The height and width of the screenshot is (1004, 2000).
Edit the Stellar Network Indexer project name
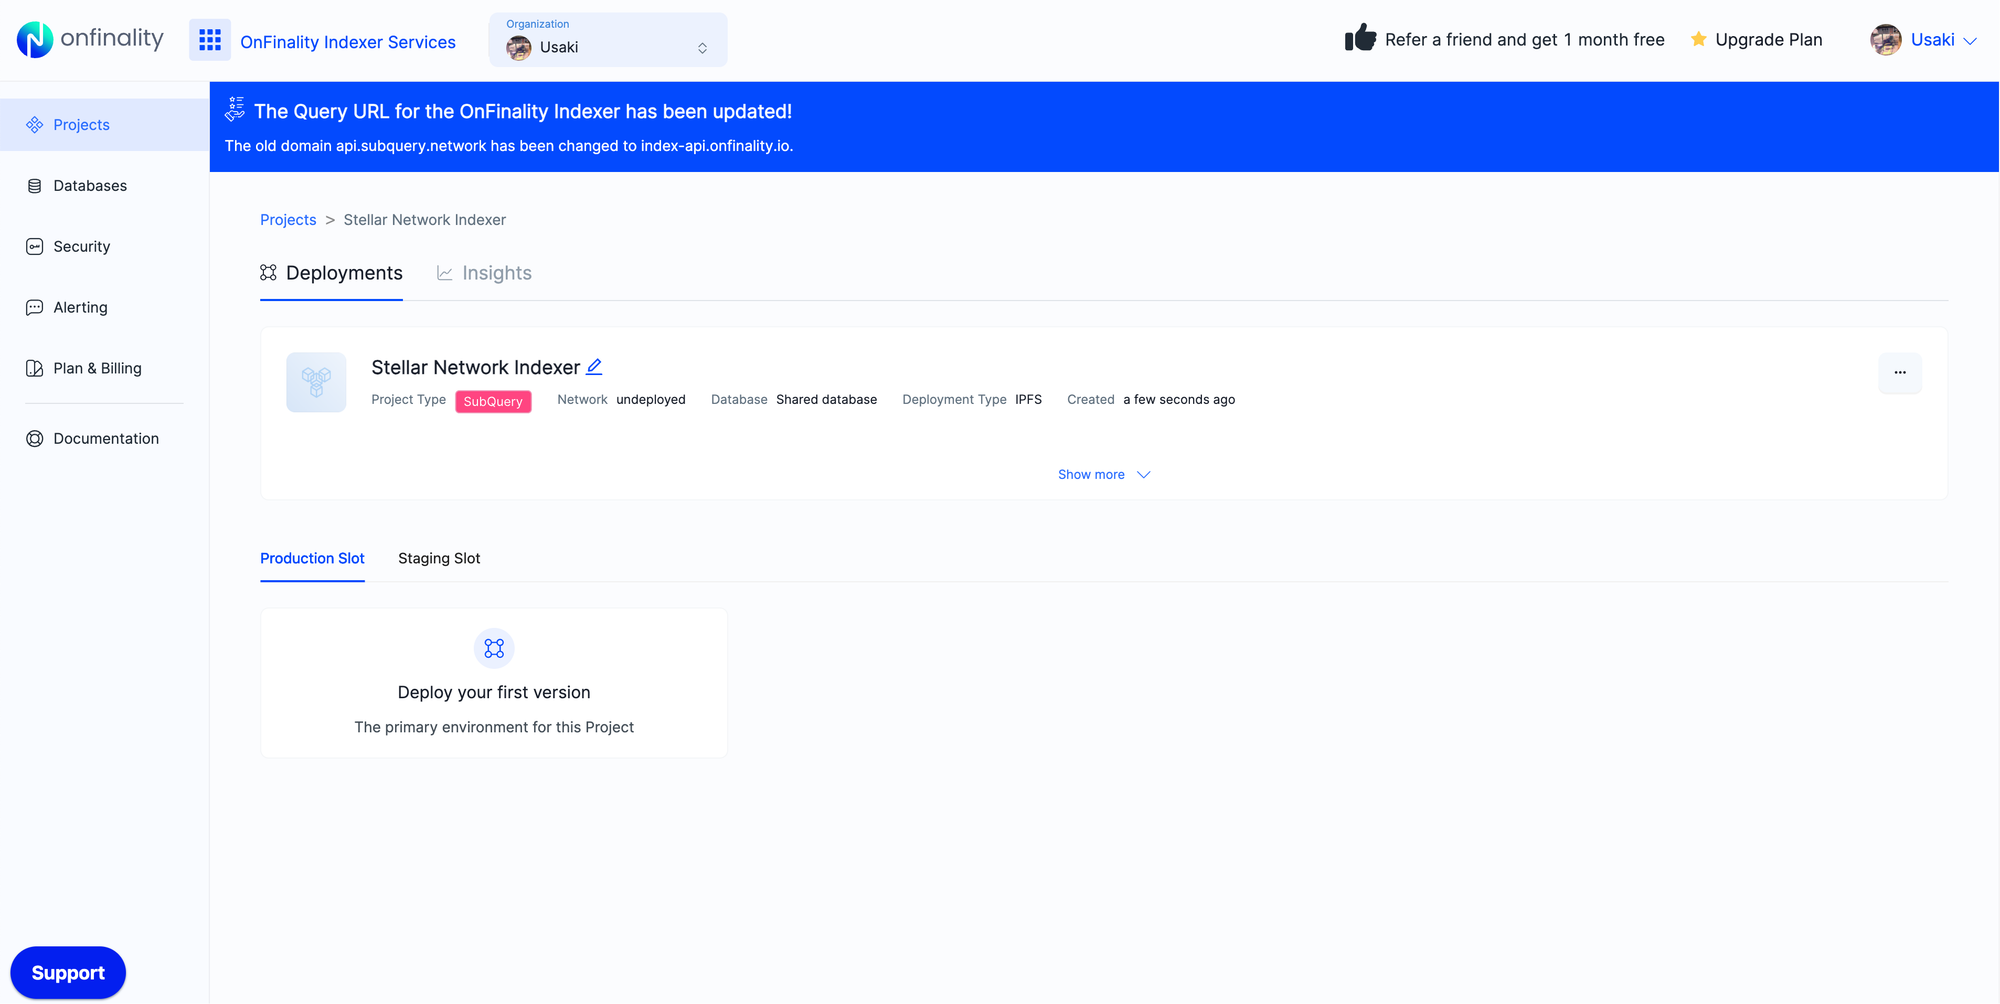click(594, 367)
